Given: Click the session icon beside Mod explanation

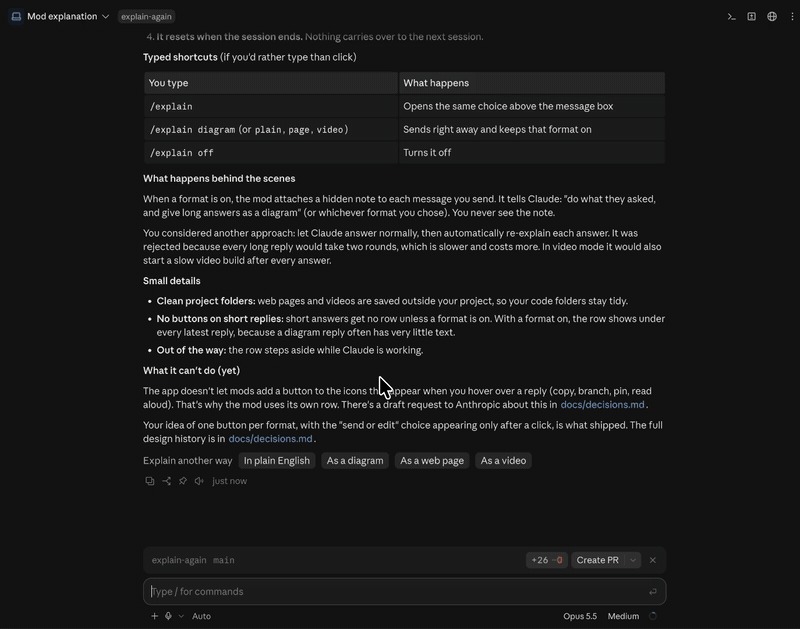Looking at the screenshot, I should [x=16, y=16].
